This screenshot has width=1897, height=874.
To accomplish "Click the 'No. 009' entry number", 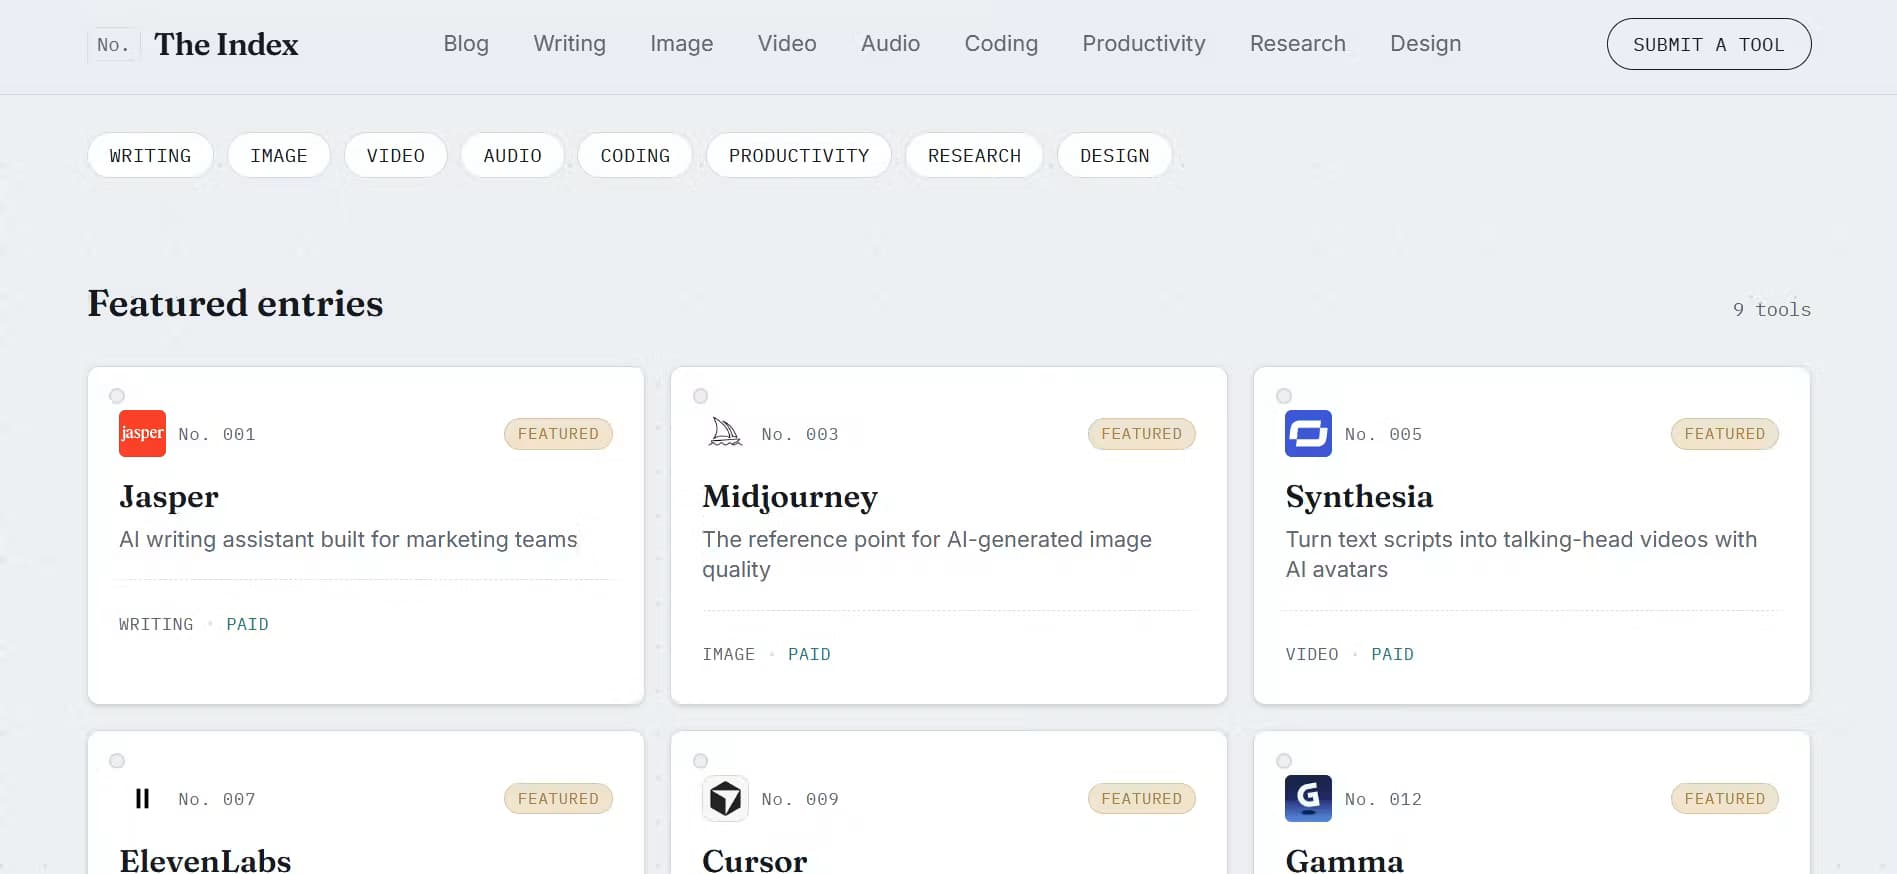I will (800, 799).
